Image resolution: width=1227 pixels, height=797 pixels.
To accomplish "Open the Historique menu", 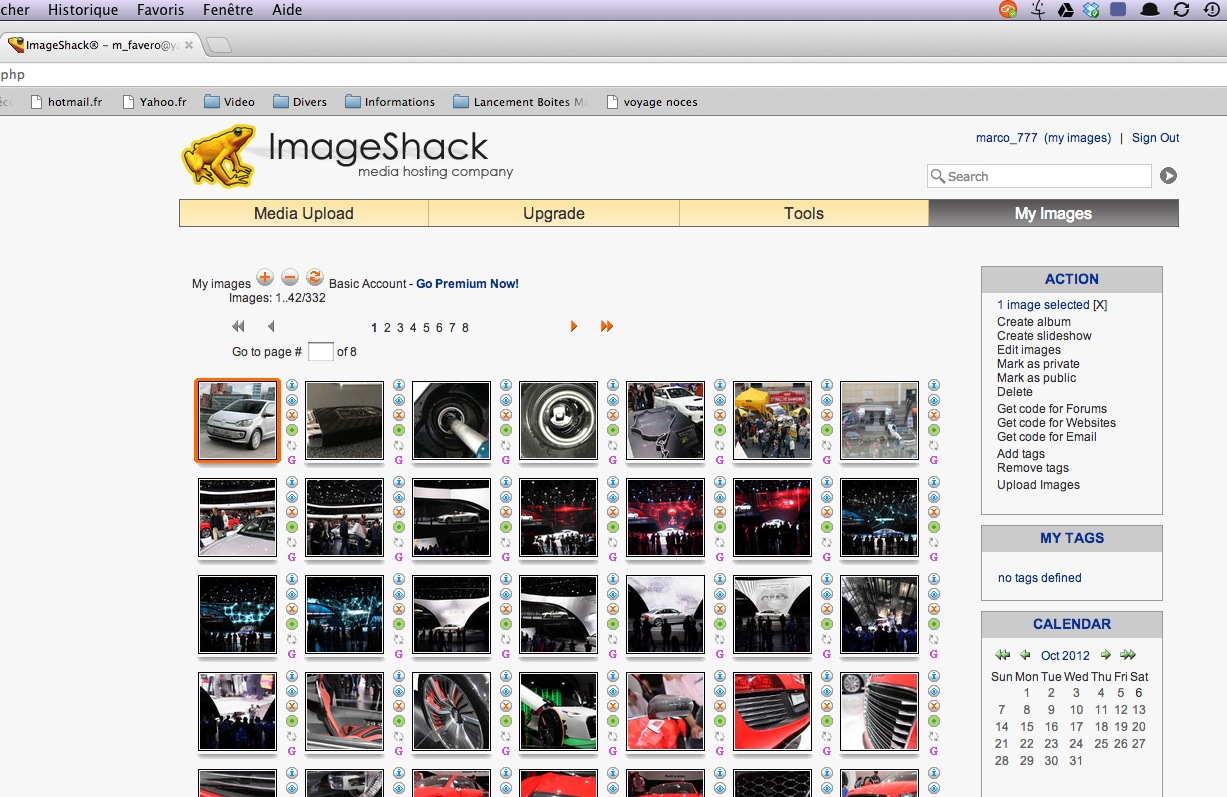I will [x=83, y=10].
